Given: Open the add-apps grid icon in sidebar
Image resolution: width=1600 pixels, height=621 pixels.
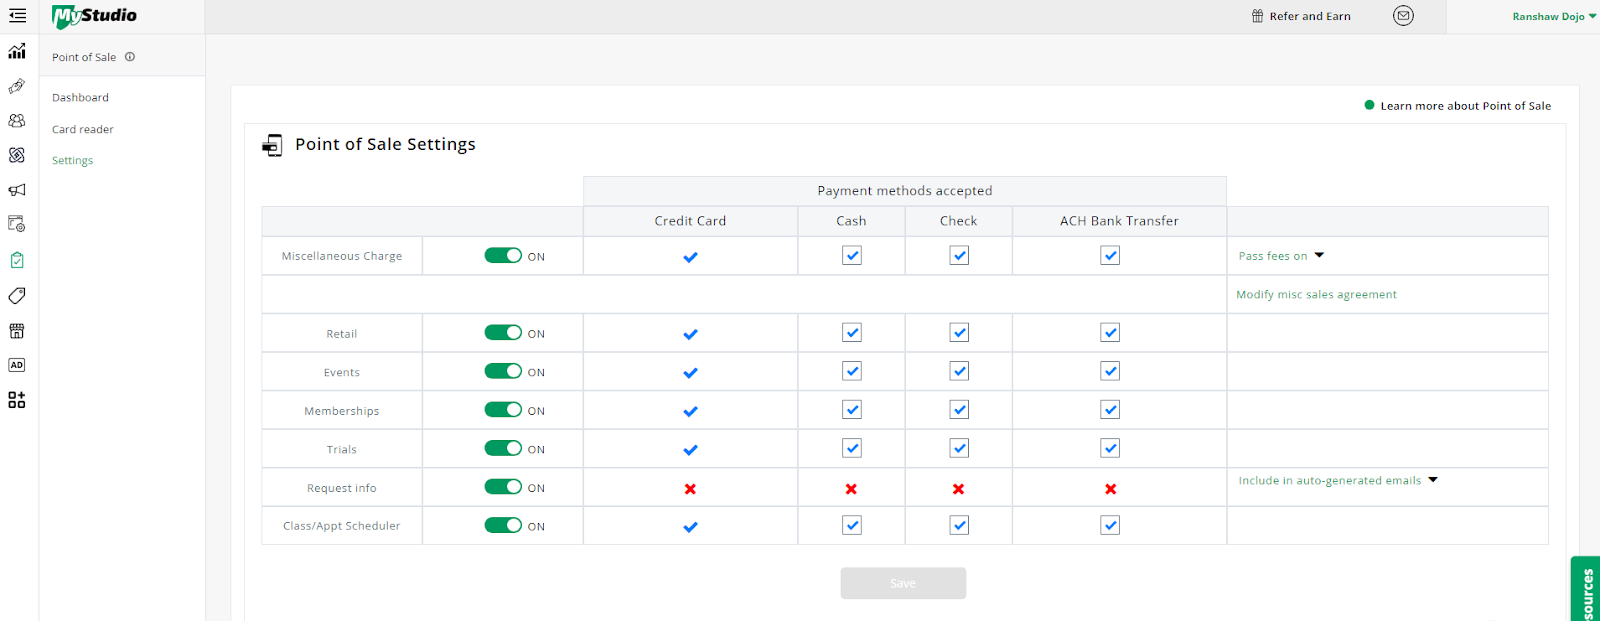Looking at the screenshot, I should pyautogui.click(x=17, y=400).
